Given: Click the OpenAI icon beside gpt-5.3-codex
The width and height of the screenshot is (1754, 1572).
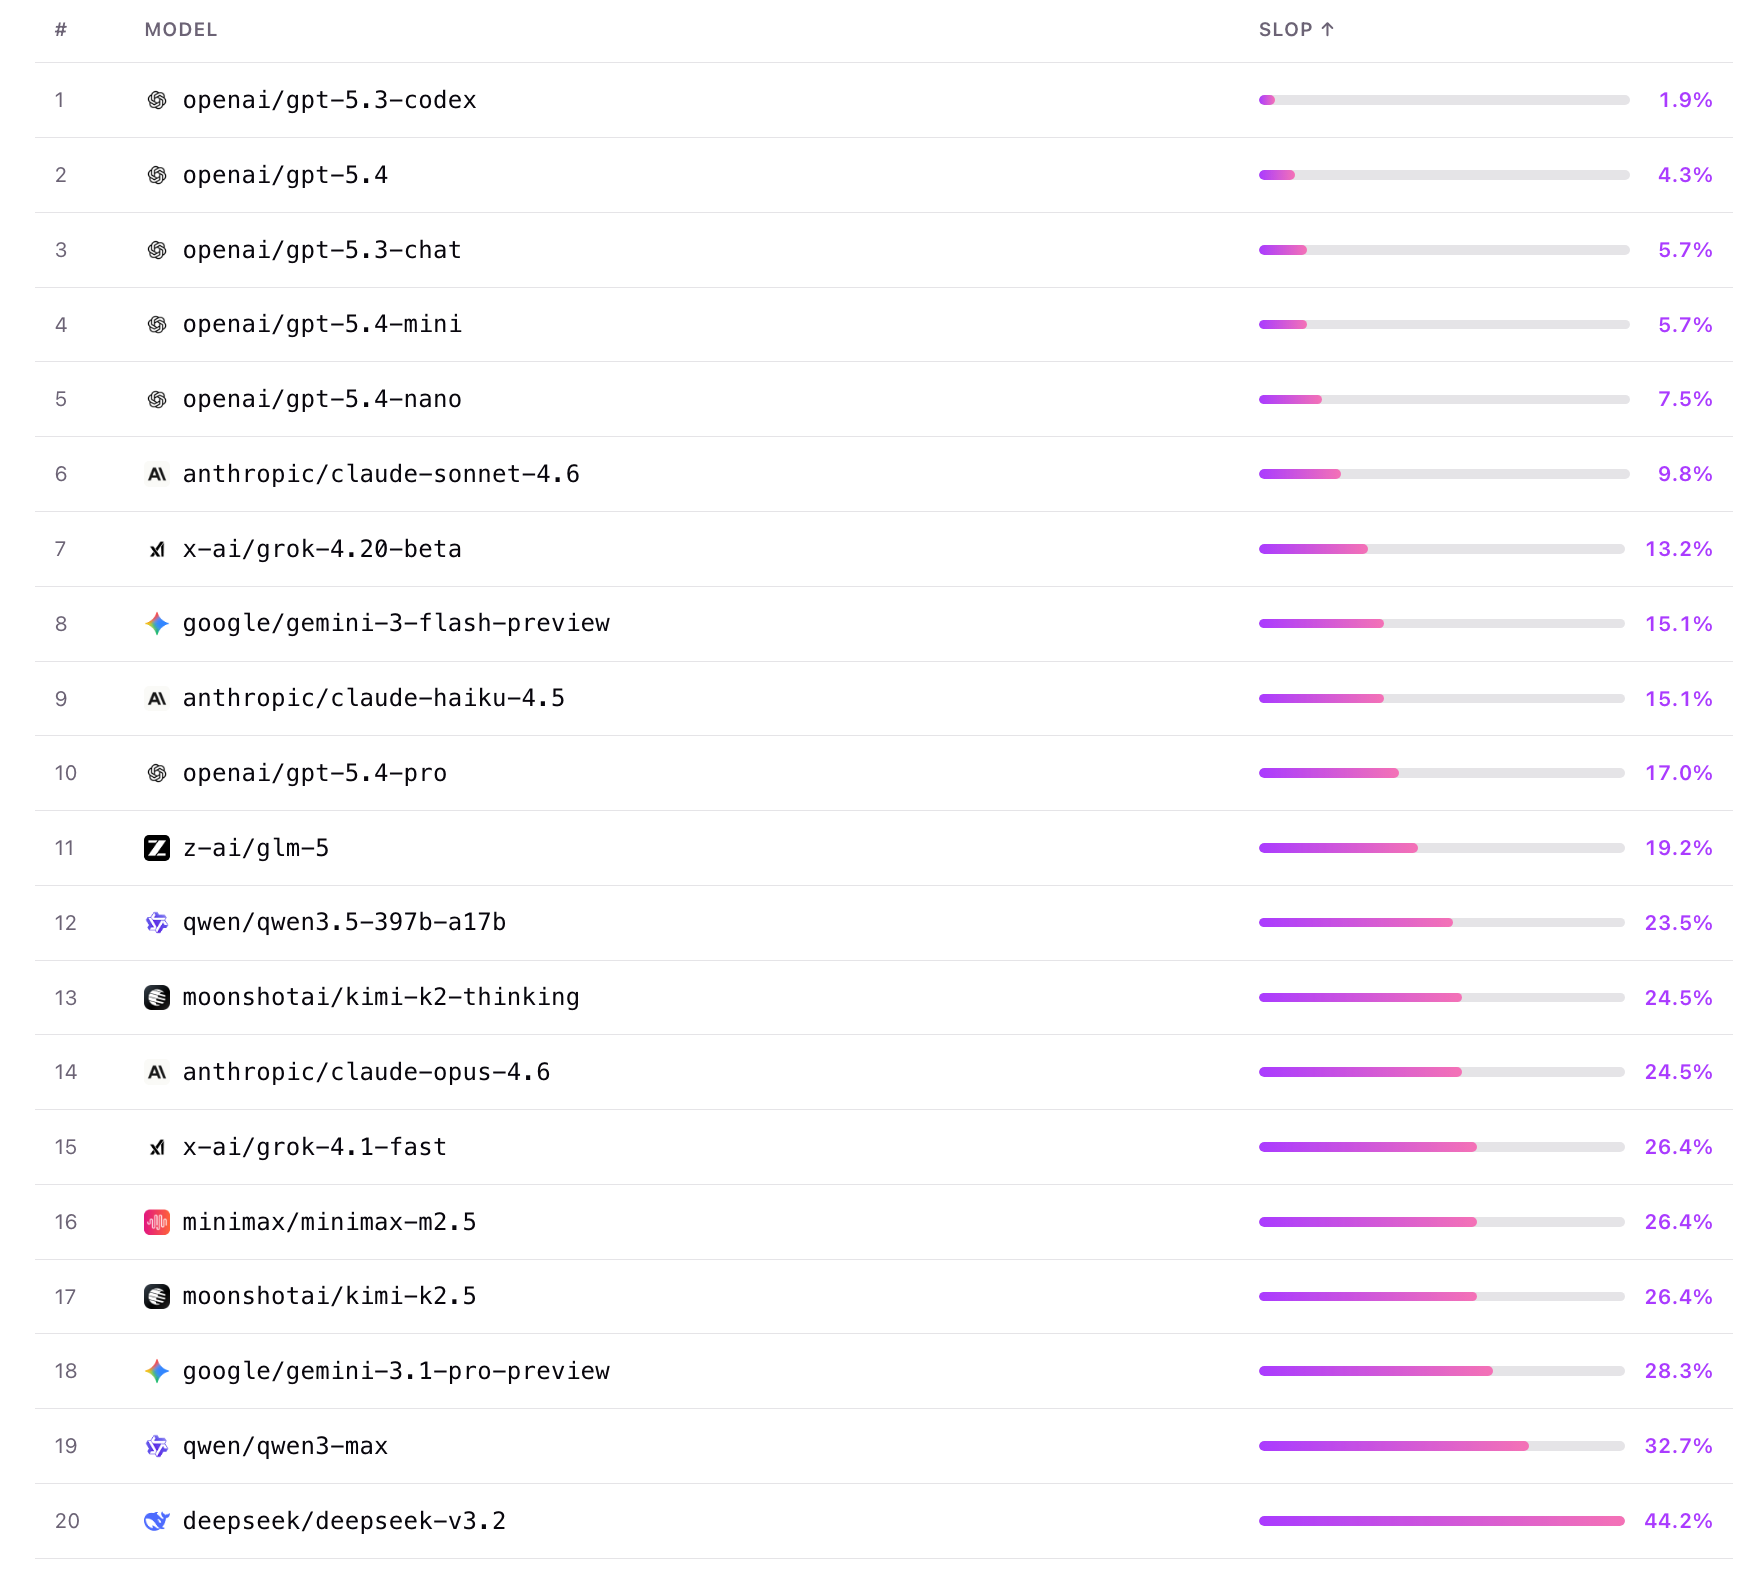Looking at the screenshot, I should (x=157, y=100).
